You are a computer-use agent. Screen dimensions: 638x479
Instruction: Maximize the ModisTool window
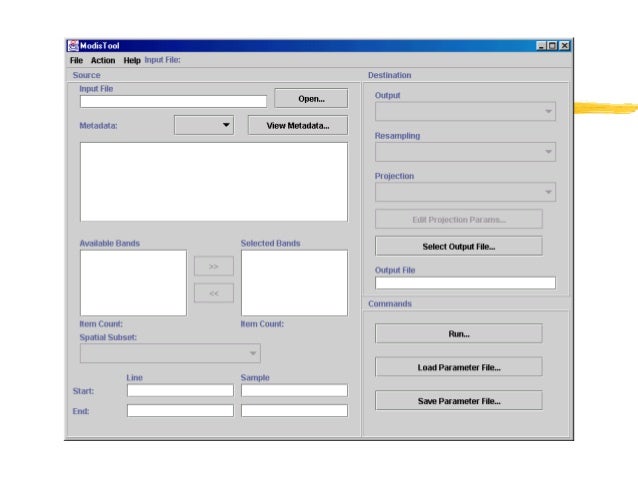(x=552, y=46)
